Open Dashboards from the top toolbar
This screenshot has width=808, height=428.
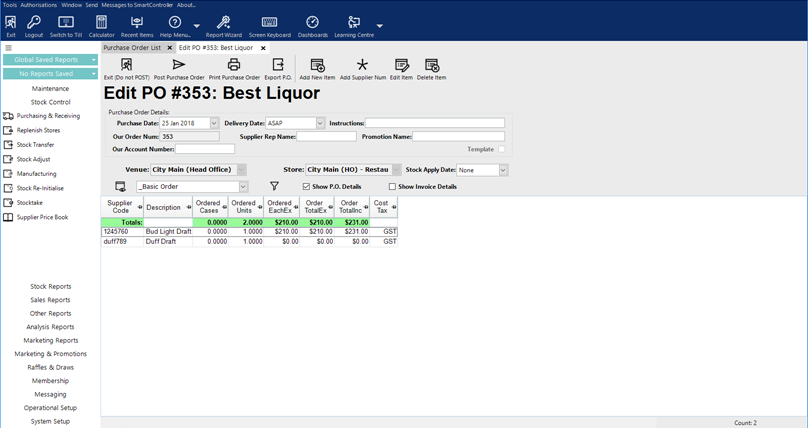312,25
